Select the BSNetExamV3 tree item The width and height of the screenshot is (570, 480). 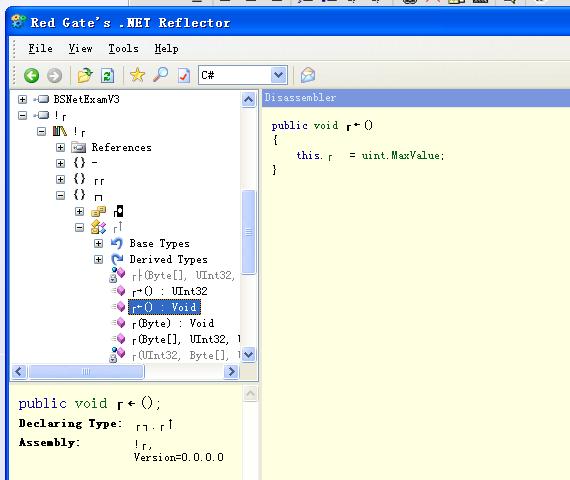[x=87, y=99]
